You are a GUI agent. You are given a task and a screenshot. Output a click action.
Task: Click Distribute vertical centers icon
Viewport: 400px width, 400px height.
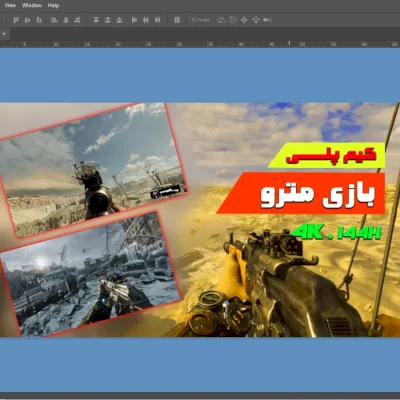coord(107,20)
